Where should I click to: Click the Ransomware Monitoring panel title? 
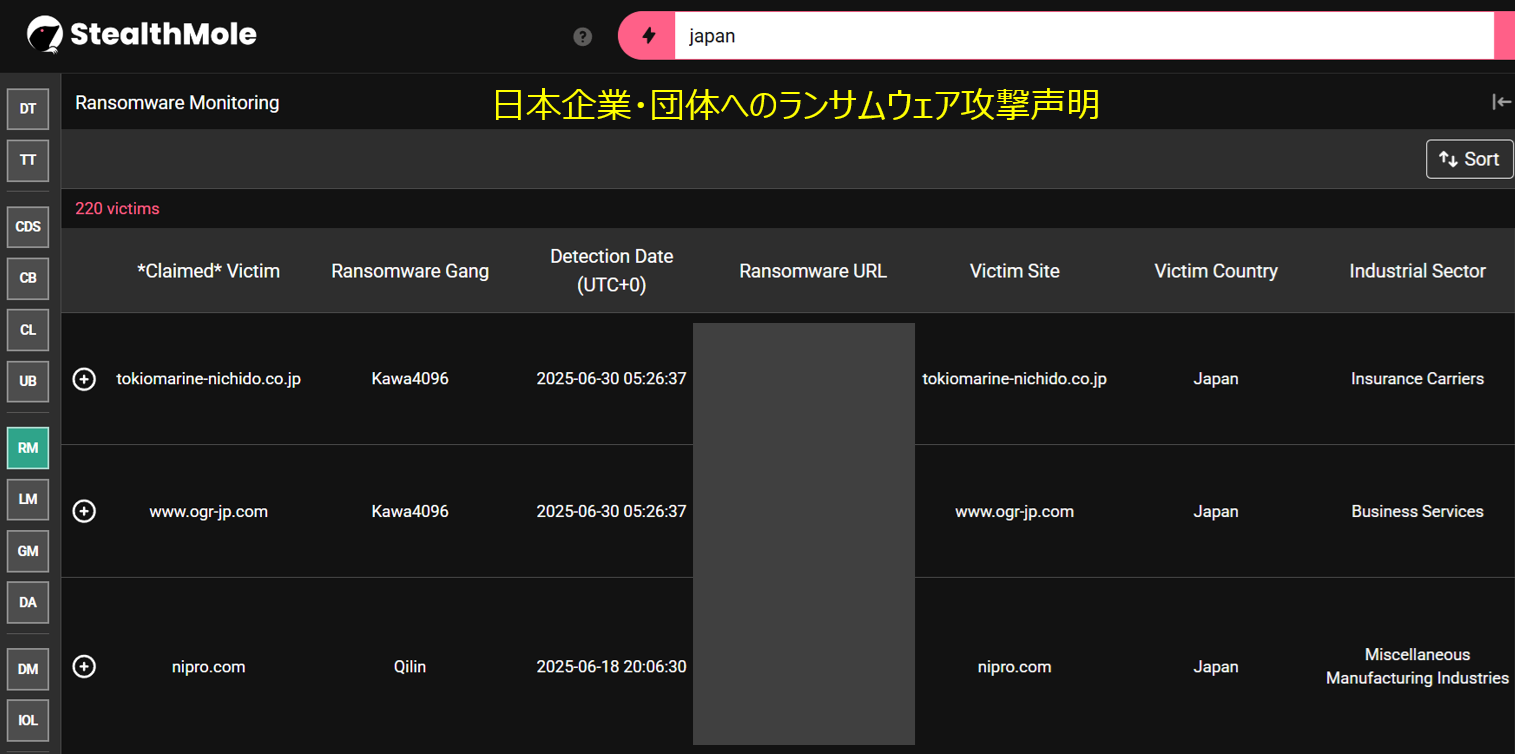177,102
